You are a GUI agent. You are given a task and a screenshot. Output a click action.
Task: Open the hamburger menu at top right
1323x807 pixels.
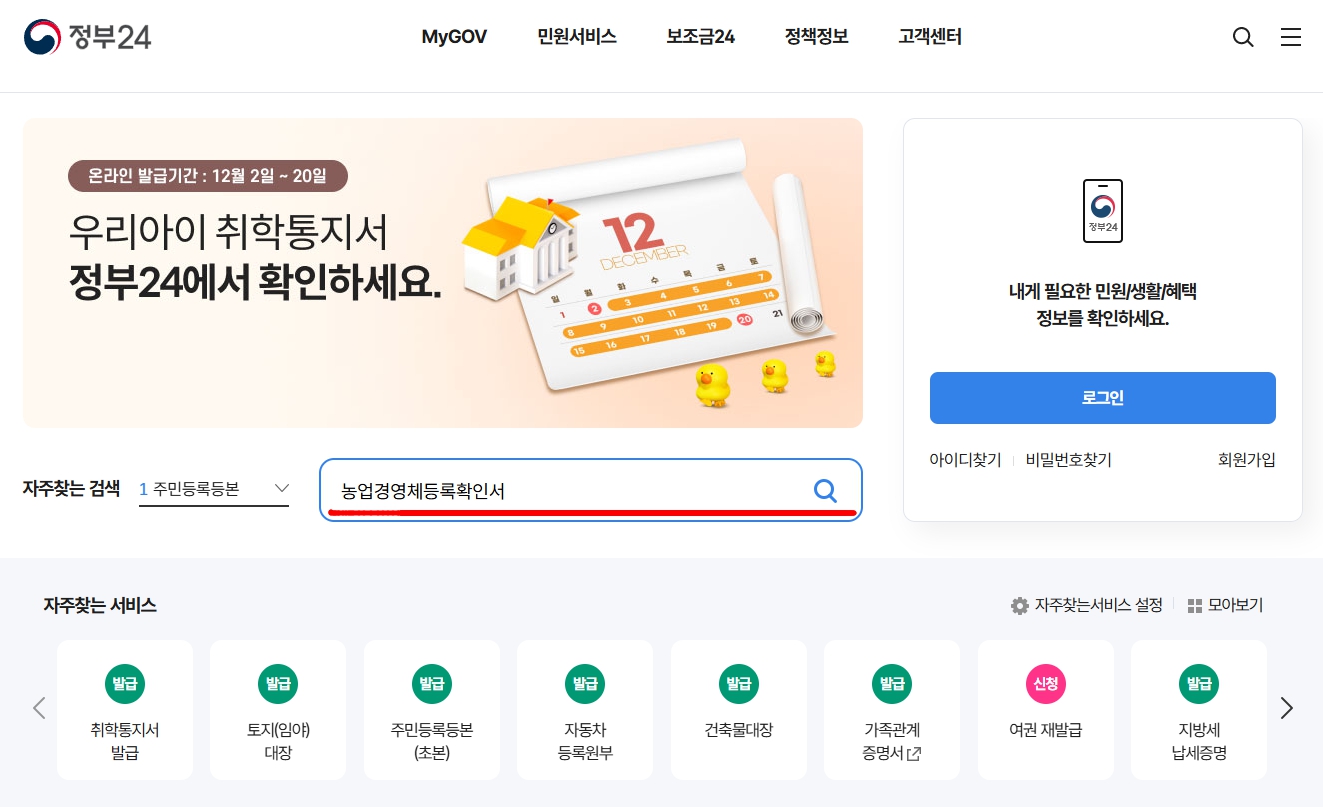(1291, 37)
